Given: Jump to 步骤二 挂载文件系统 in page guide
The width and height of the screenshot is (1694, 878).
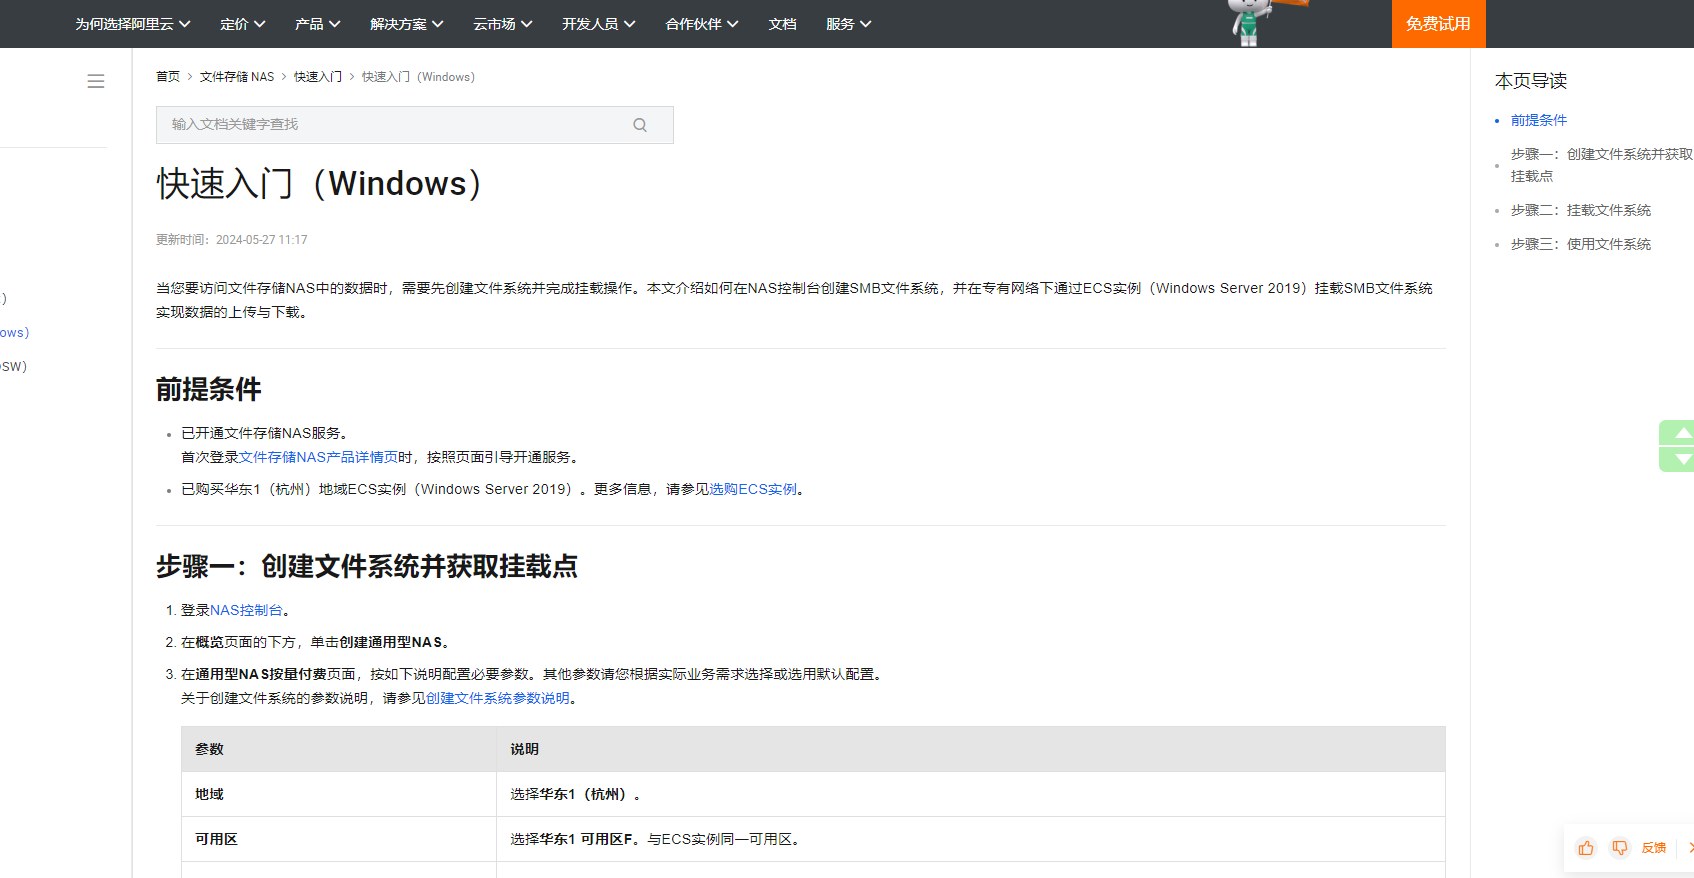Looking at the screenshot, I should 1581,210.
